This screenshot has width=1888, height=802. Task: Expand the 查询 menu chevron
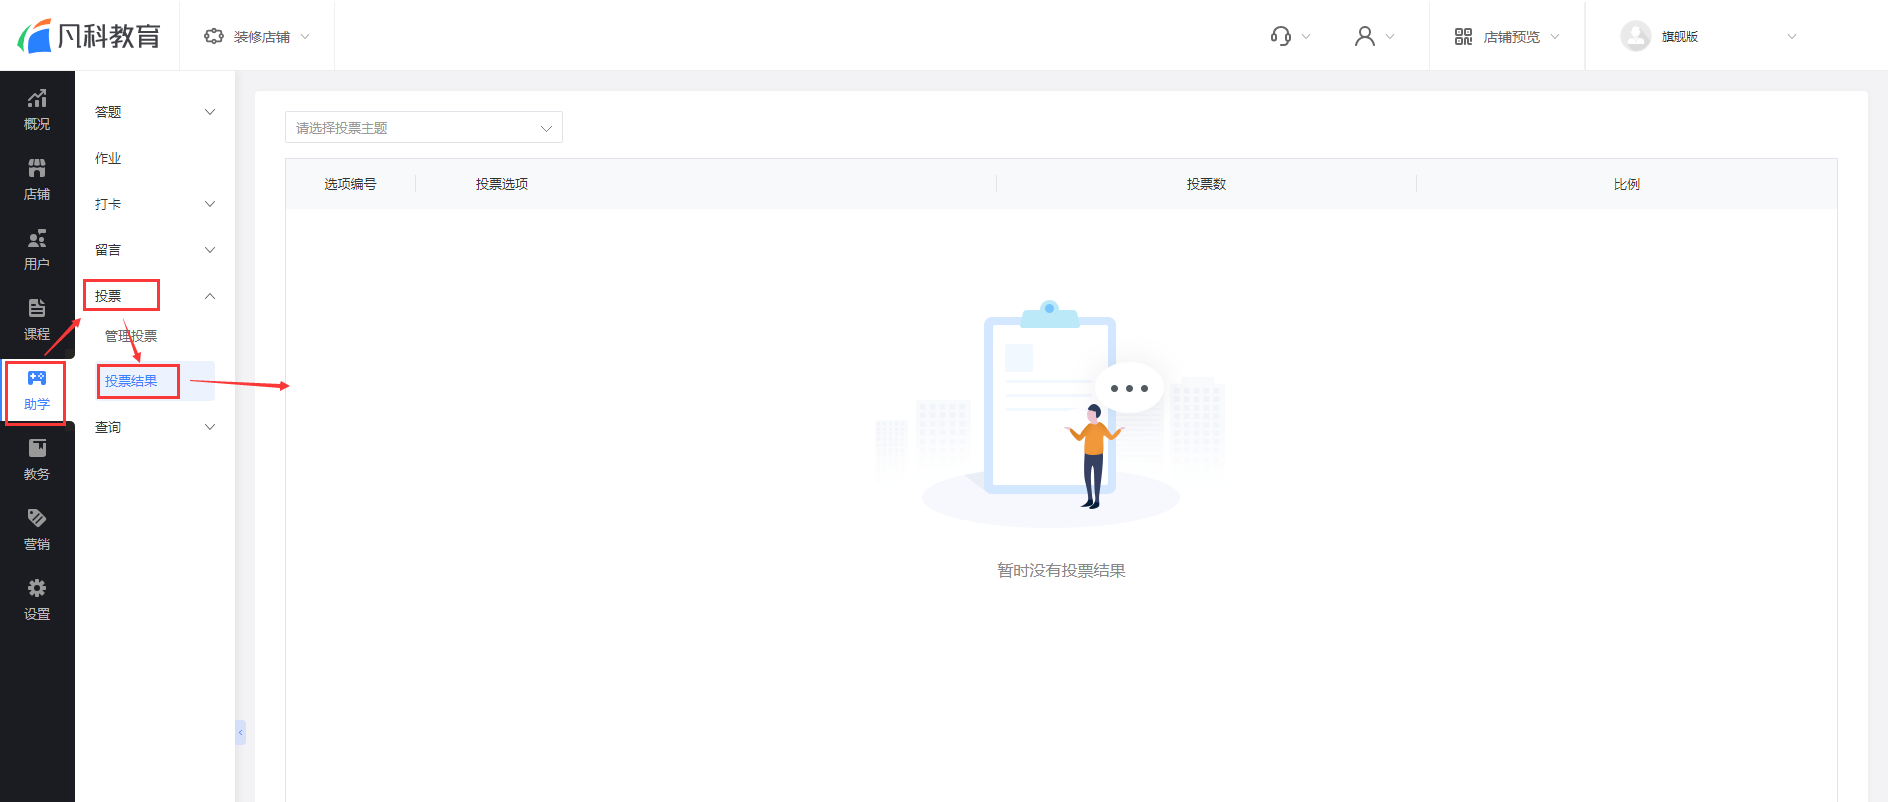(210, 427)
